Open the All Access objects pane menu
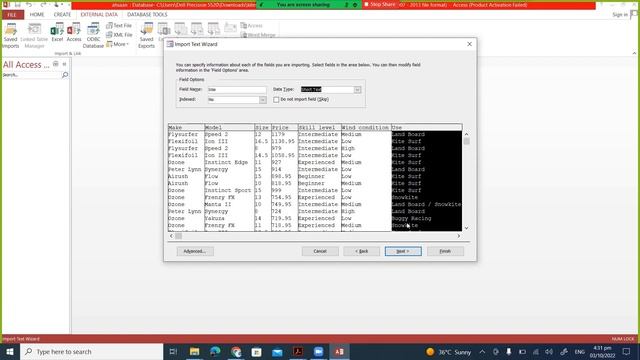This screenshot has height=360, width=640. [56, 64]
